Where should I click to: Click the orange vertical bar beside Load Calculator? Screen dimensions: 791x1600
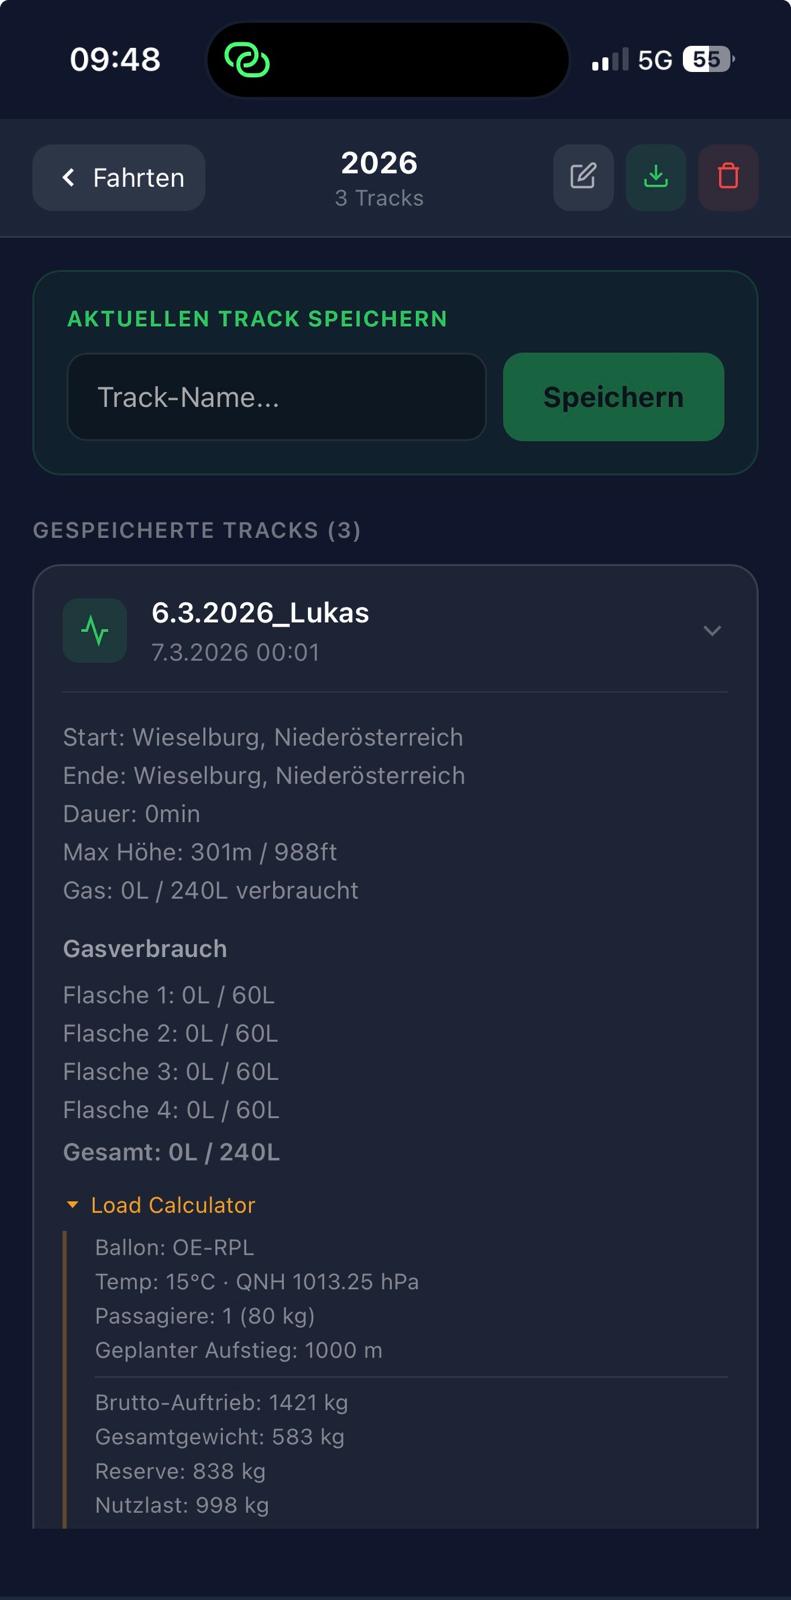tap(66, 1380)
